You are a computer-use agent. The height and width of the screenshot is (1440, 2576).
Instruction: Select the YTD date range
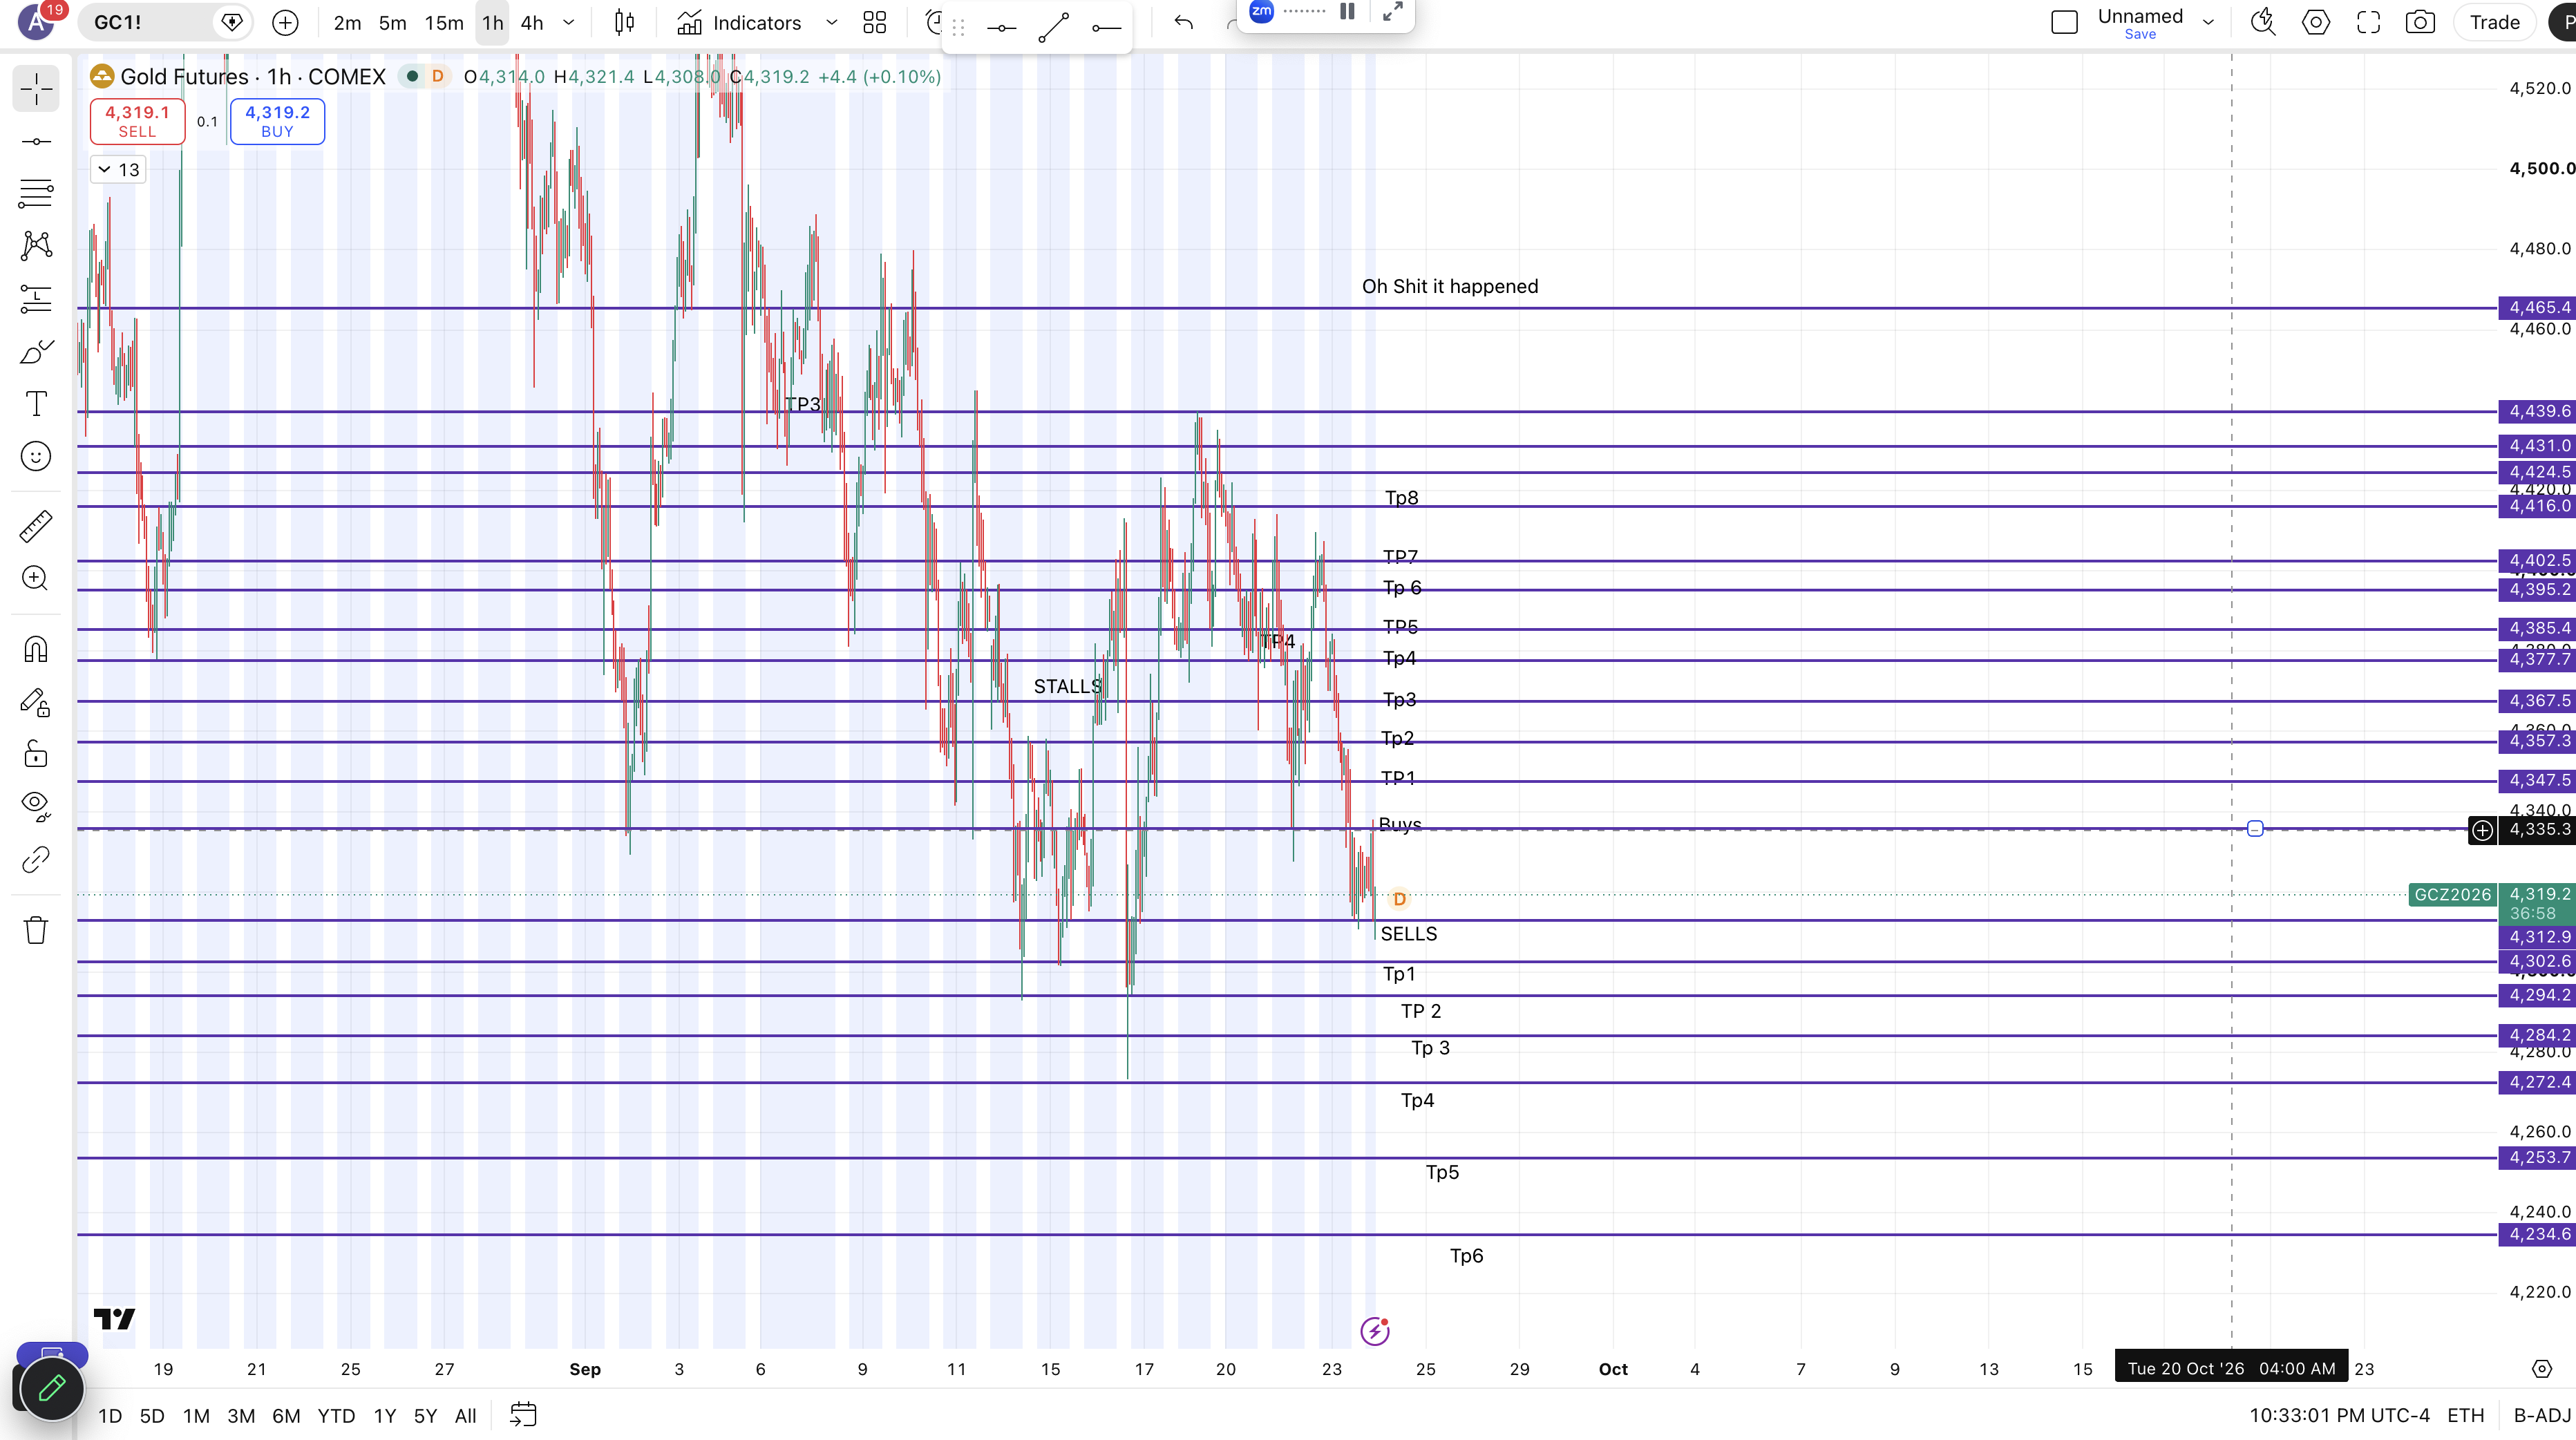(x=336, y=1415)
